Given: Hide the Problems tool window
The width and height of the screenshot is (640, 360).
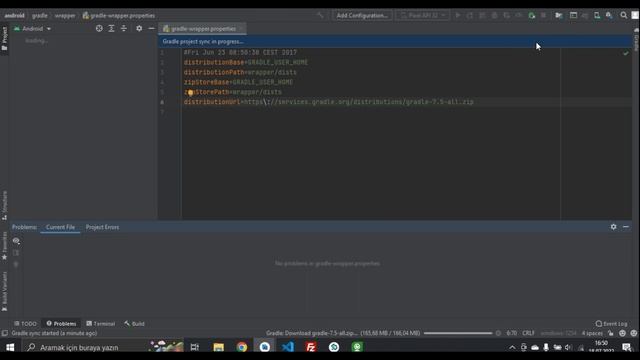Looking at the screenshot, I should coord(626,227).
